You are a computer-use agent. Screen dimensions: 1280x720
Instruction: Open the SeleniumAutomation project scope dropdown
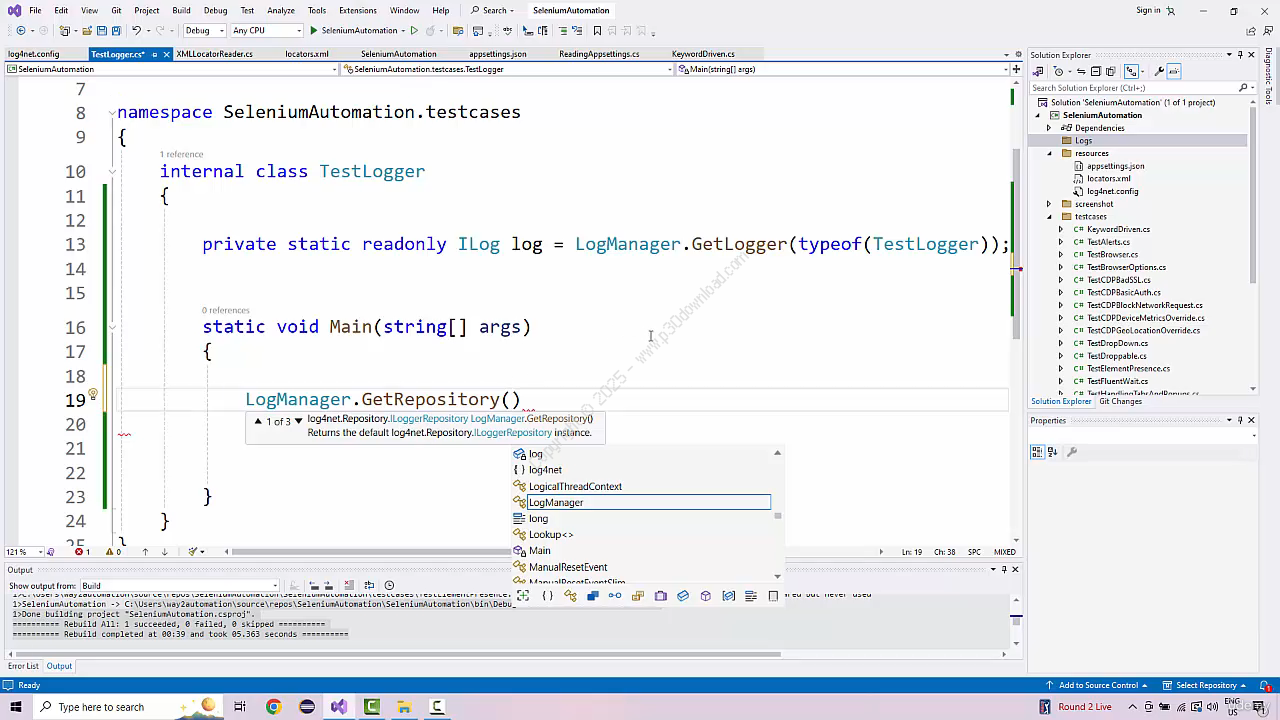point(170,69)
